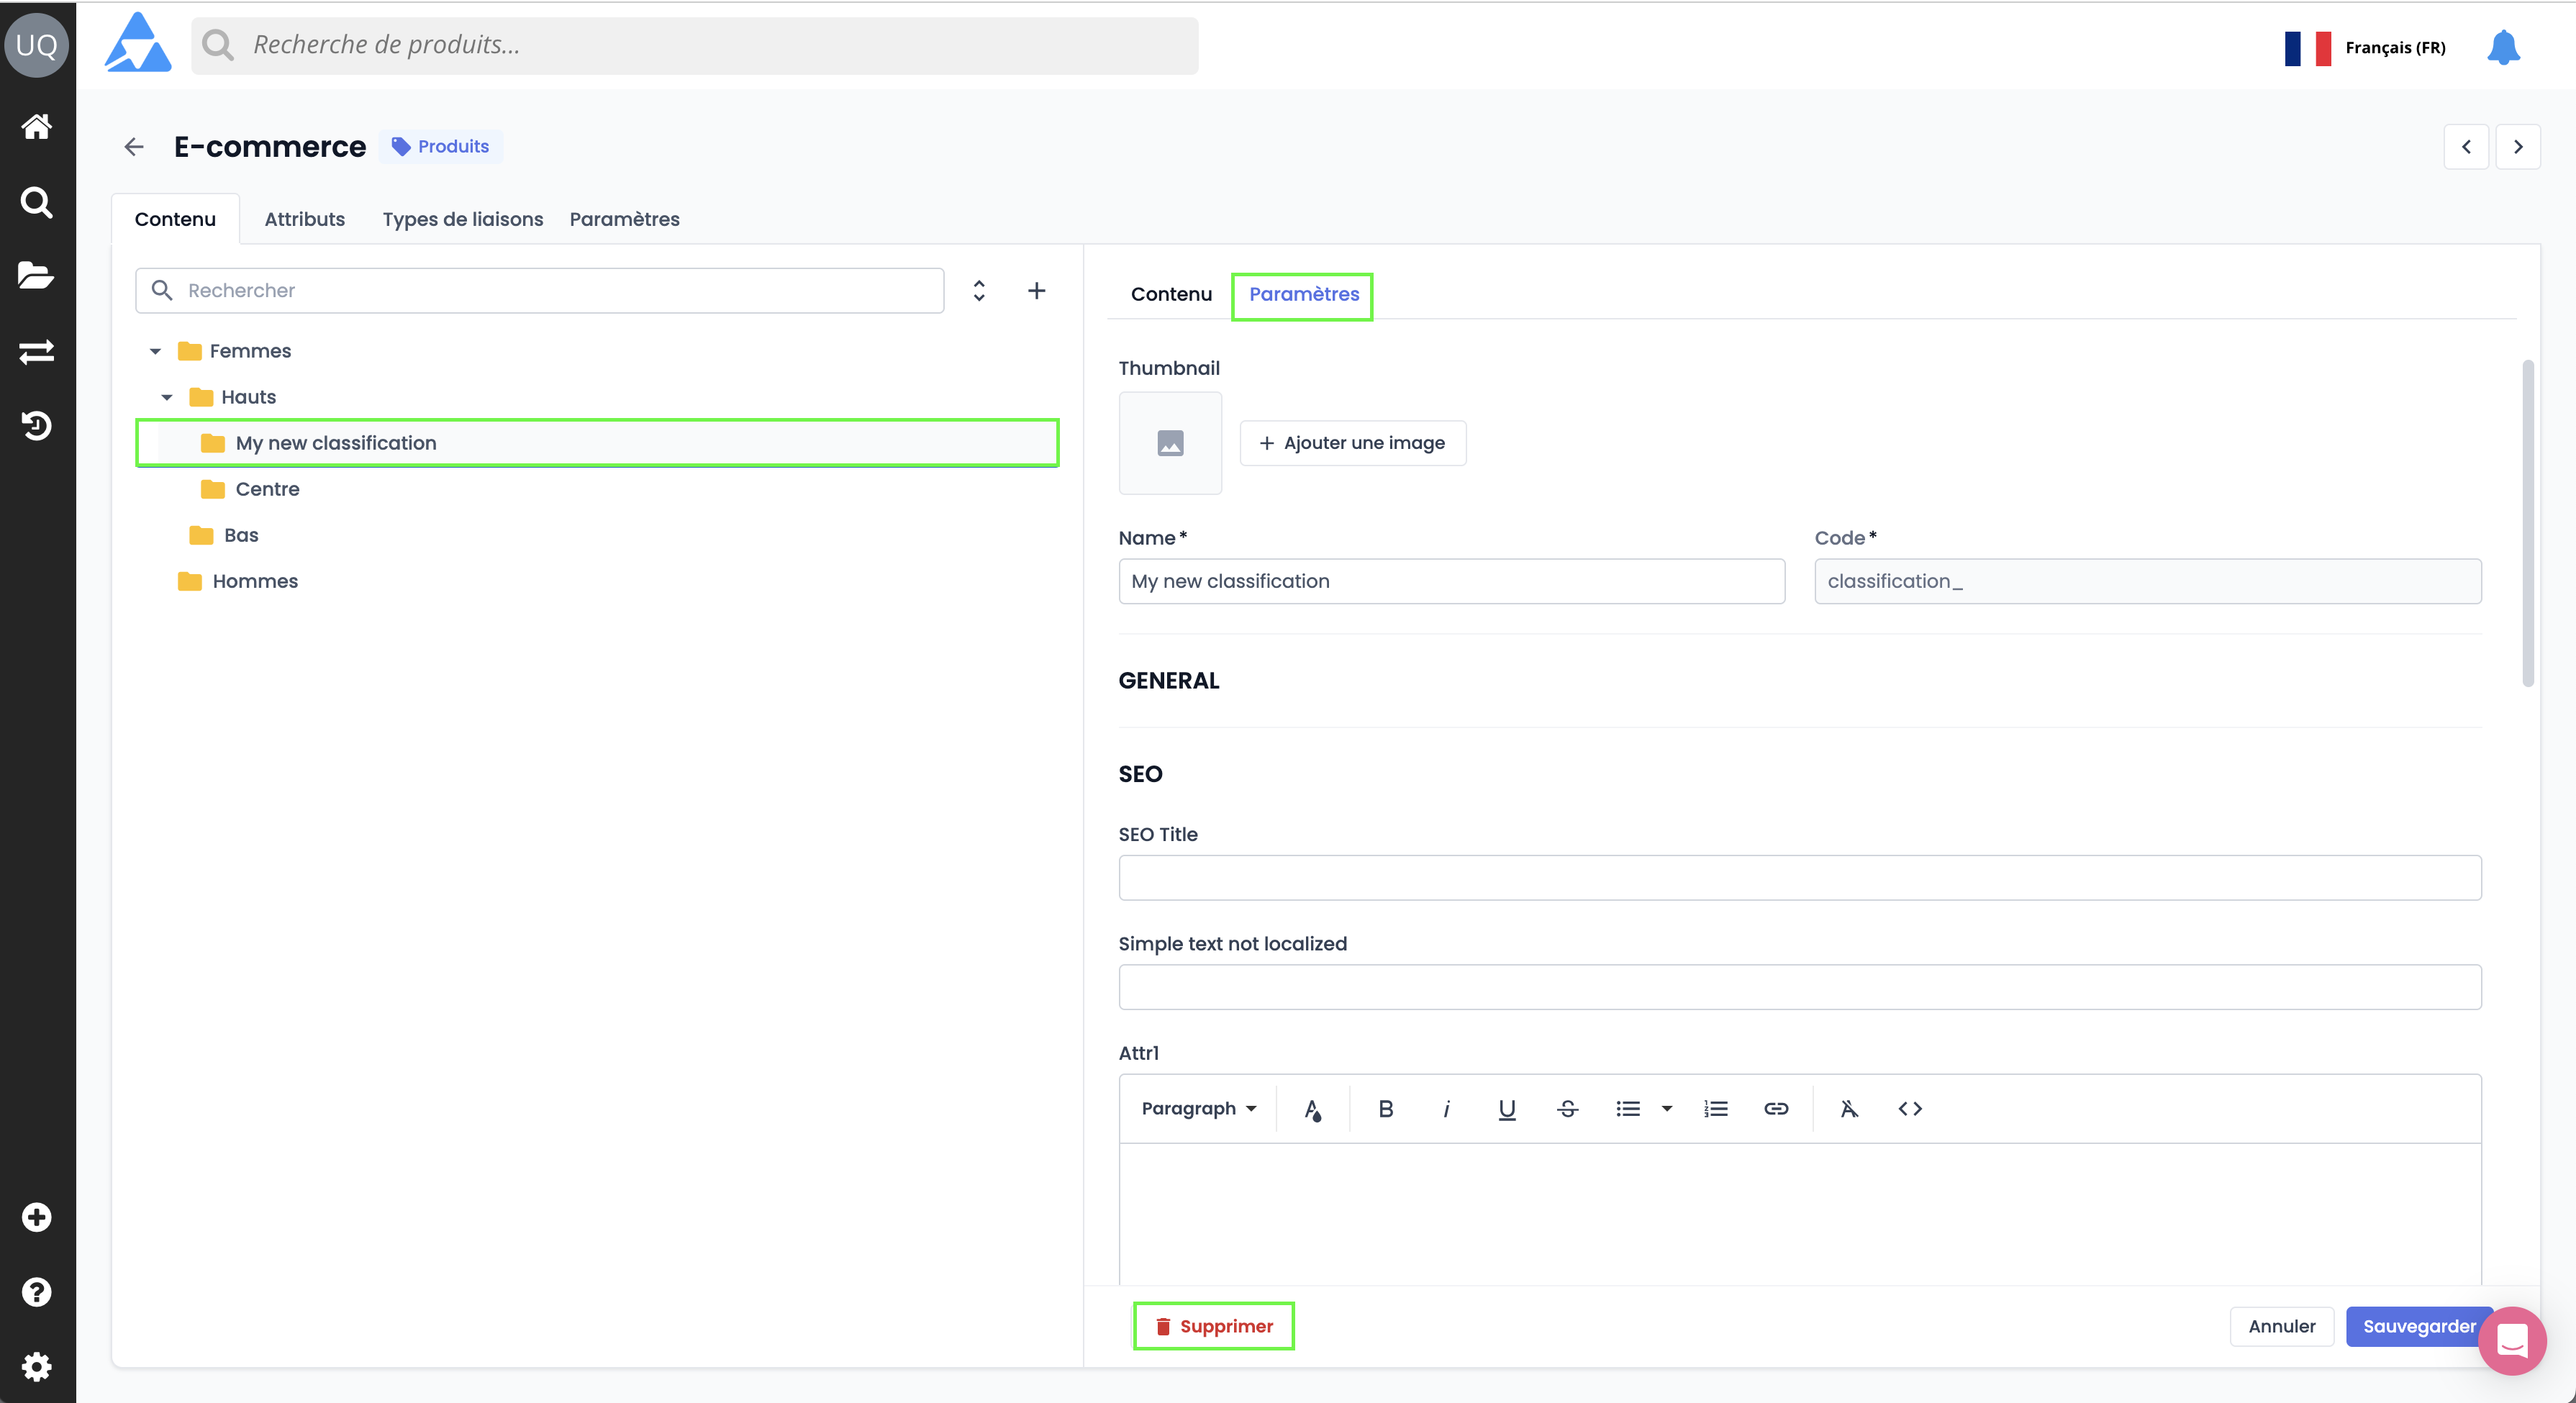The image size is (2576, 1403).
Task: Switch to the top Contenu tab
Action: (x=175, y=219)
